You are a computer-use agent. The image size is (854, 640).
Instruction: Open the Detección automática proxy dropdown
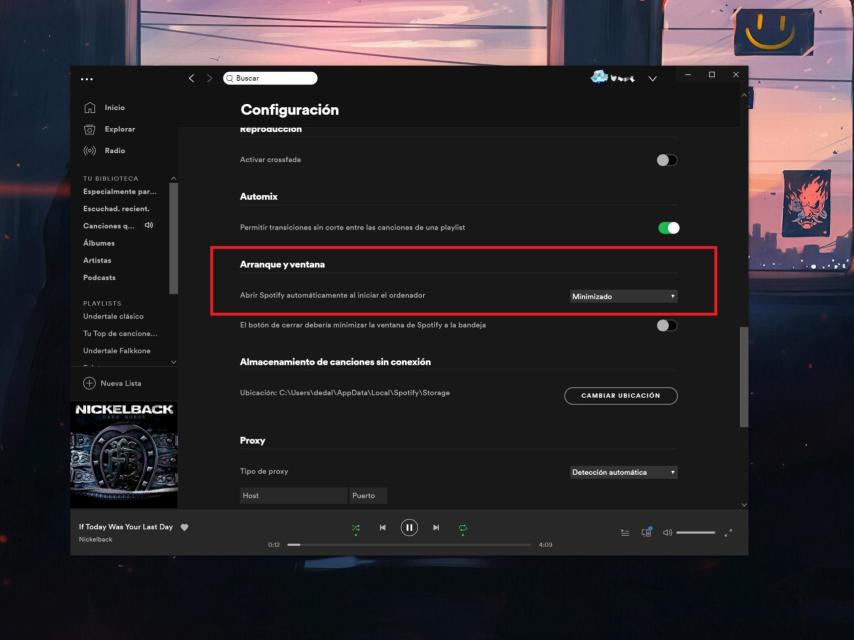pos(624,472)
